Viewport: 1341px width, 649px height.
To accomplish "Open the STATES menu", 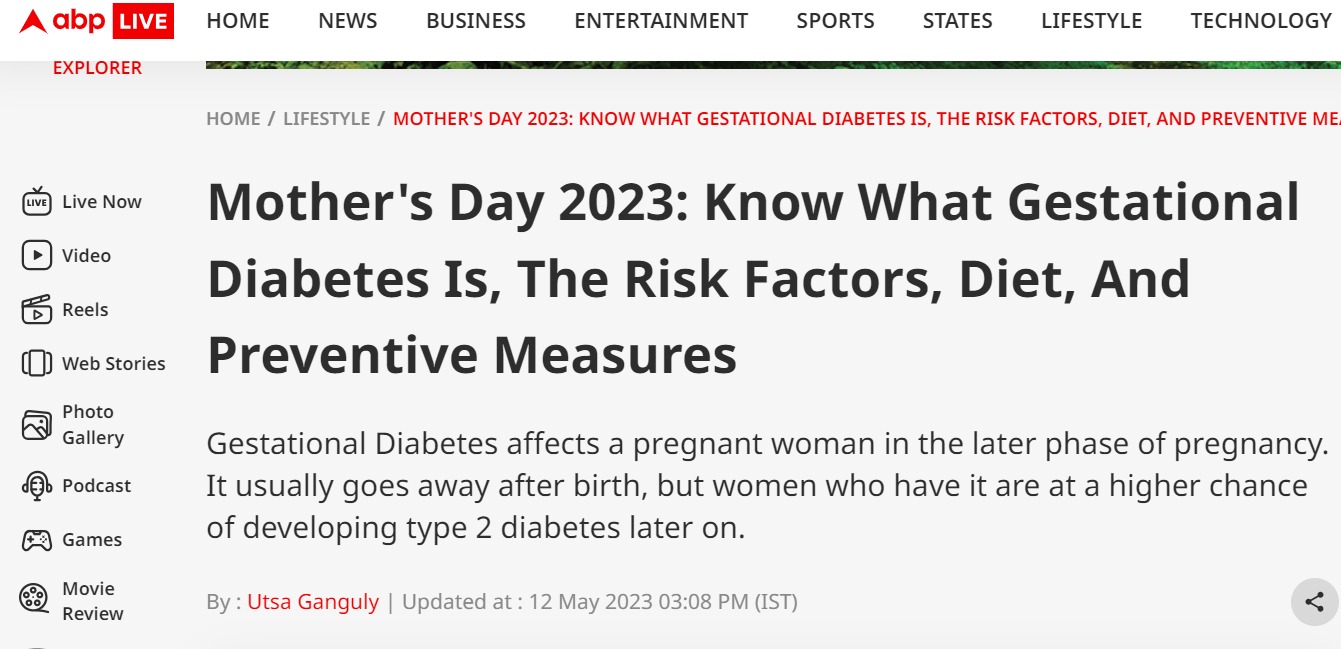I will click(x=958, y=21).
